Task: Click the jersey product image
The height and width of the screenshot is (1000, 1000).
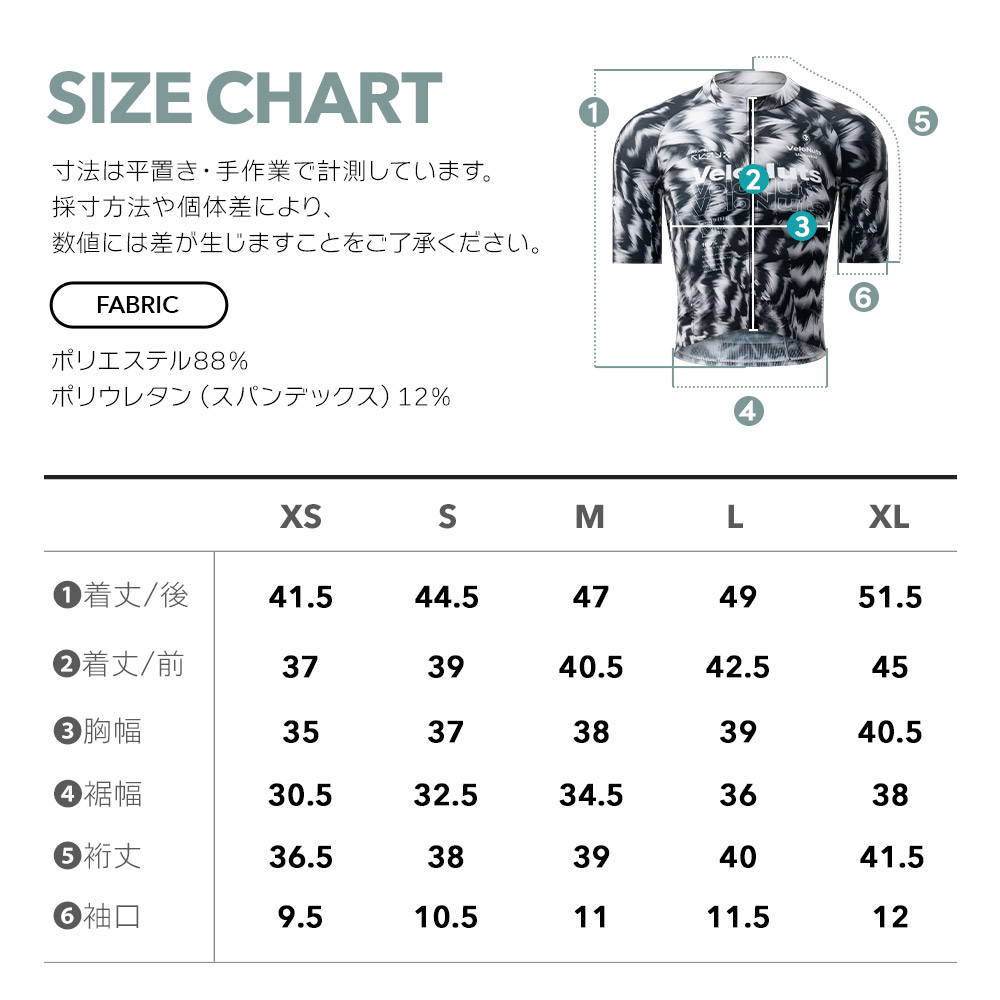Action: 751,220
